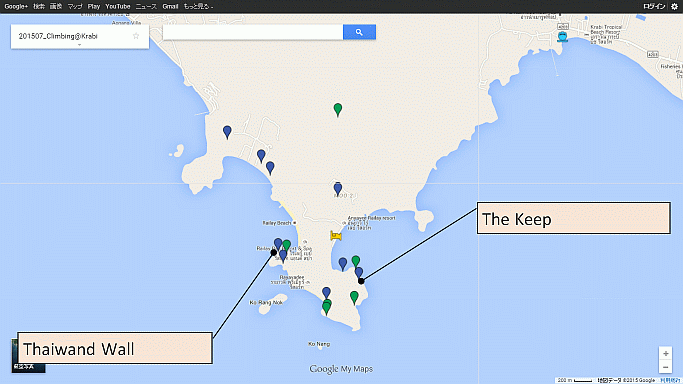
Task: Expand the もっと見る dropdown menu
Action: [x=198, y=7]
